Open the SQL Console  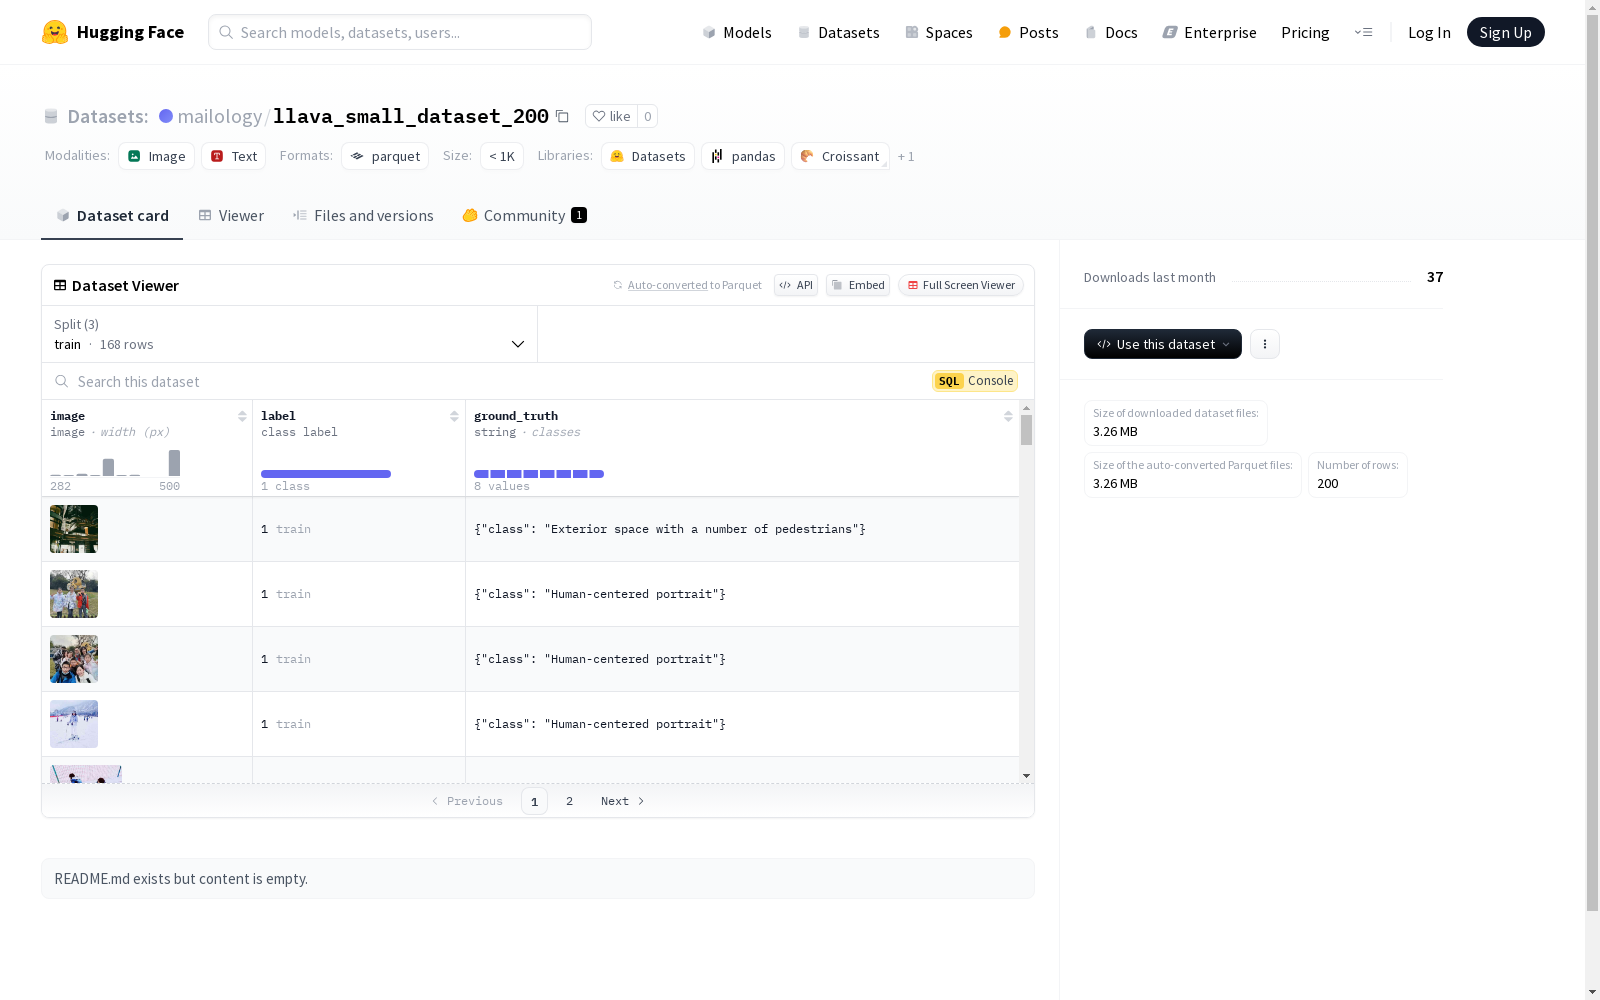point(975,381)
